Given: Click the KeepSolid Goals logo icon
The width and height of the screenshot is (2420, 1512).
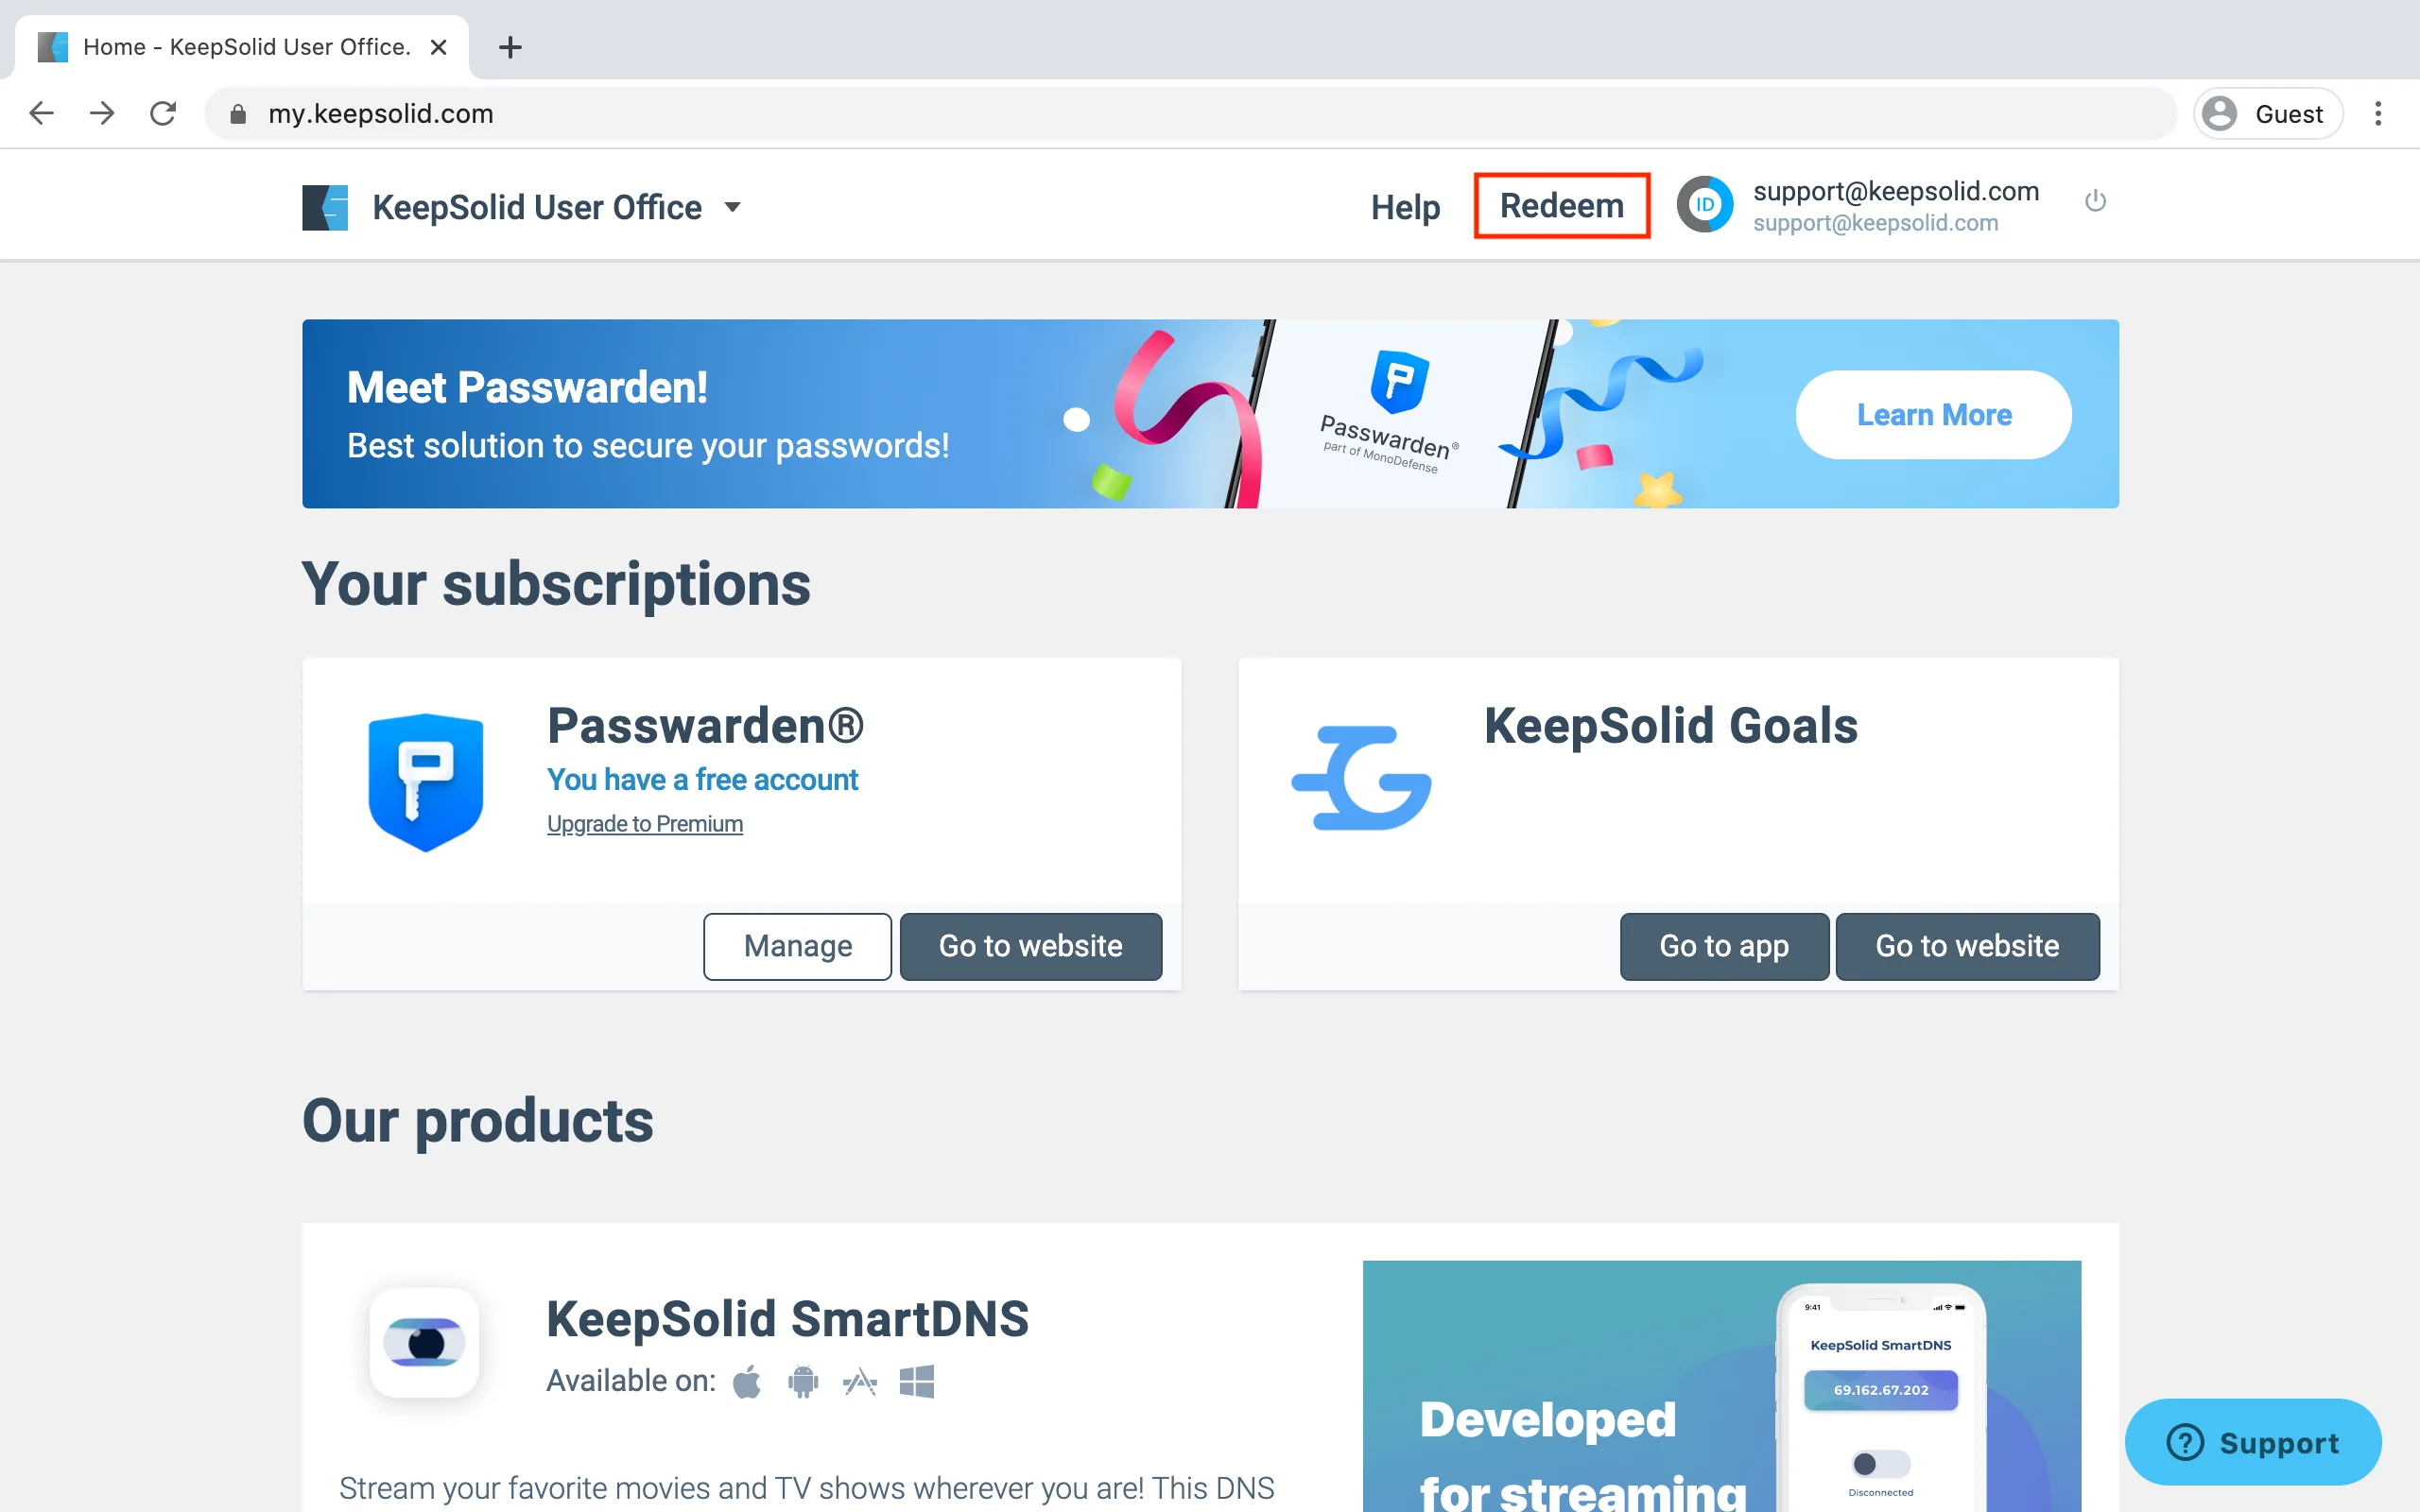Looking at the screenshot, I should [x=1362, y=778].
